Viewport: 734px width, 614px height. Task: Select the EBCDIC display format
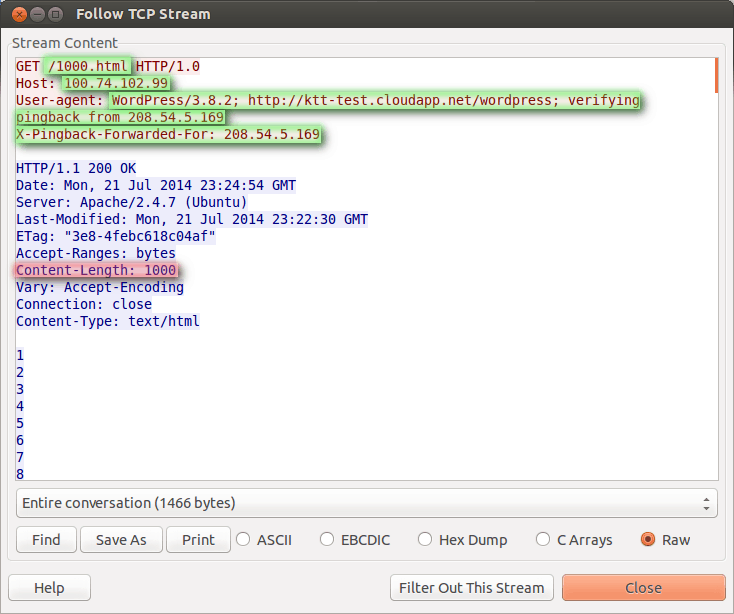pyautogui.click(x=355, y=540)
